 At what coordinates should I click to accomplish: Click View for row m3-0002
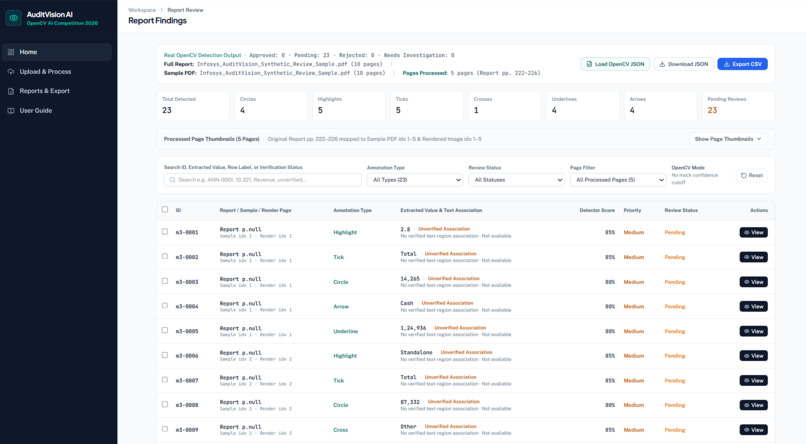(x=754, y=257)
